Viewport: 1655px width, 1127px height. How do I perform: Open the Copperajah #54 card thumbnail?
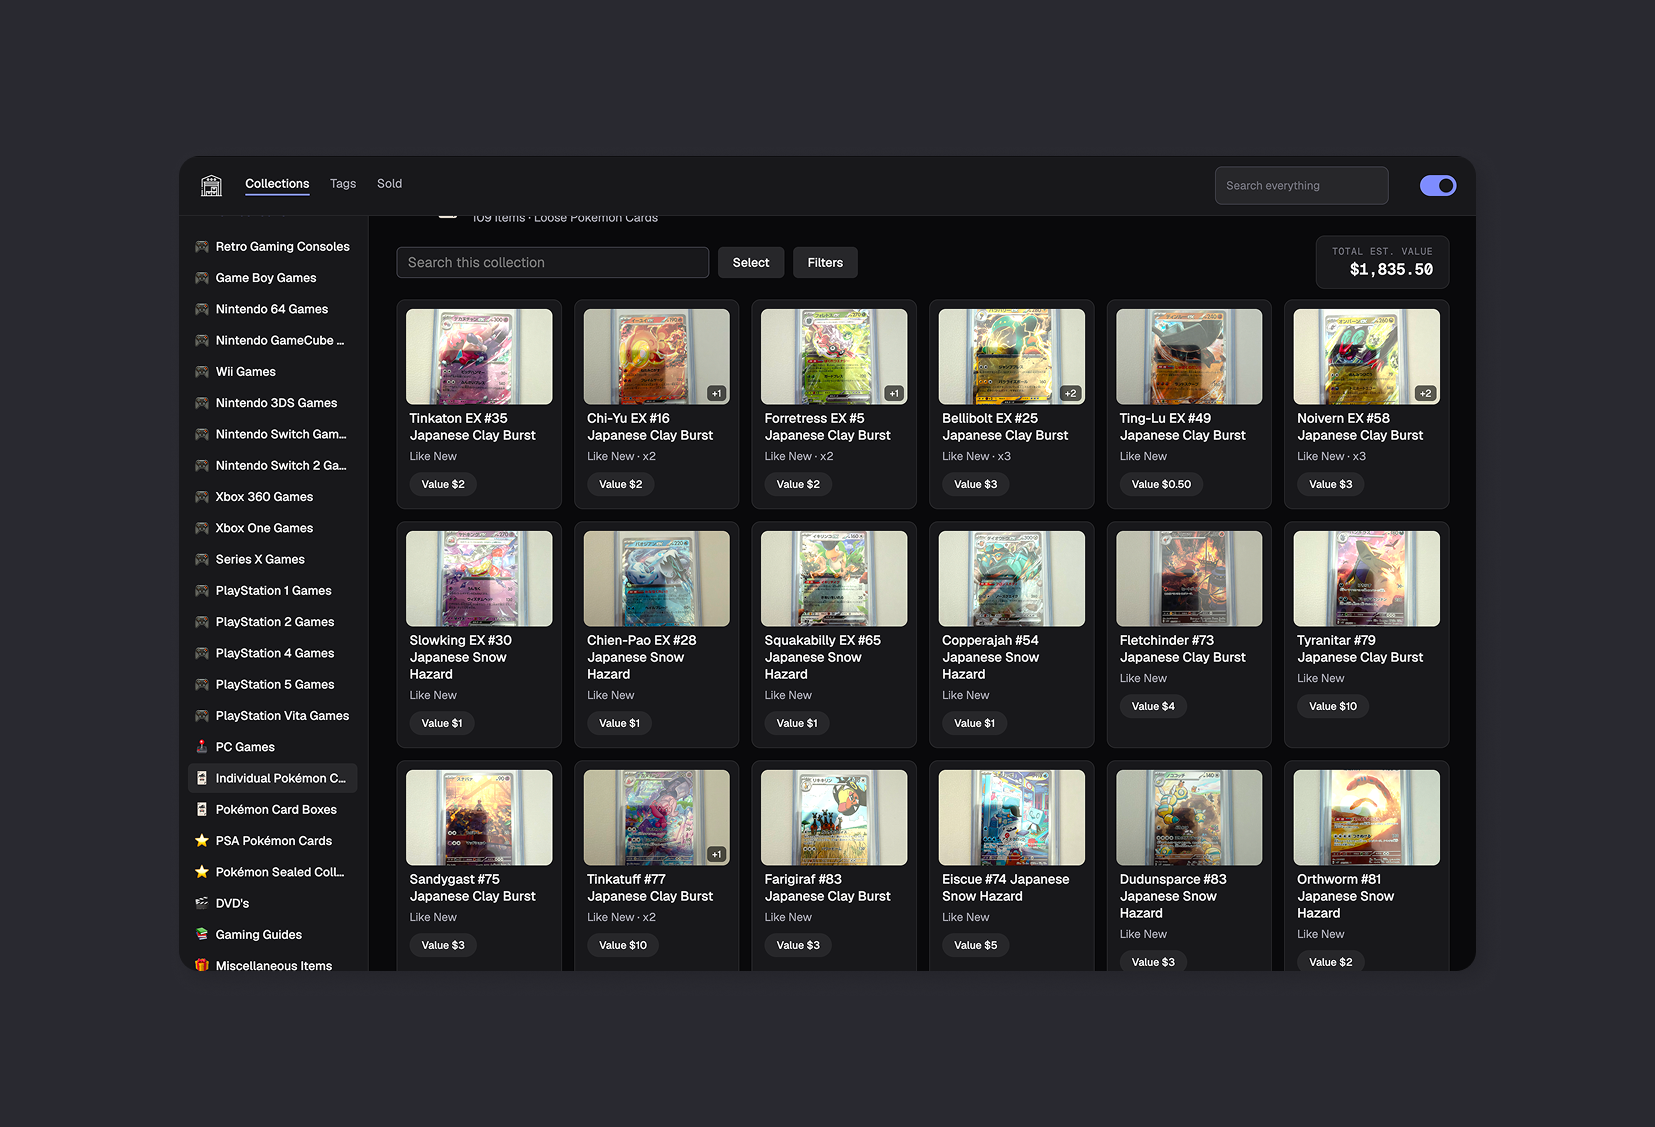click(x=1012, y=579)
